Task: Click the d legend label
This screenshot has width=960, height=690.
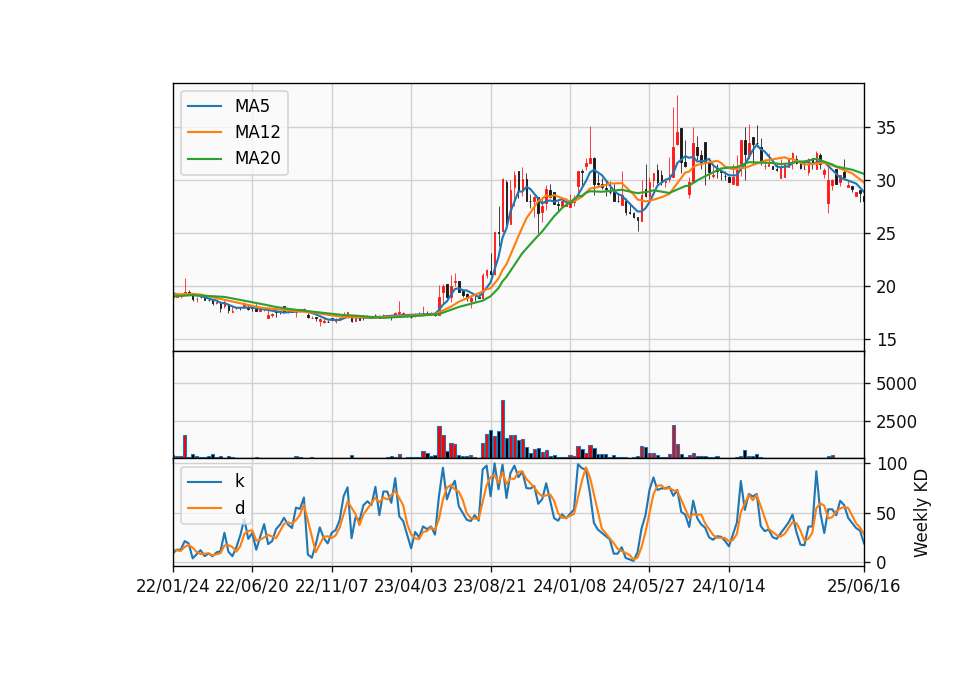Action: tap(239, 508)
